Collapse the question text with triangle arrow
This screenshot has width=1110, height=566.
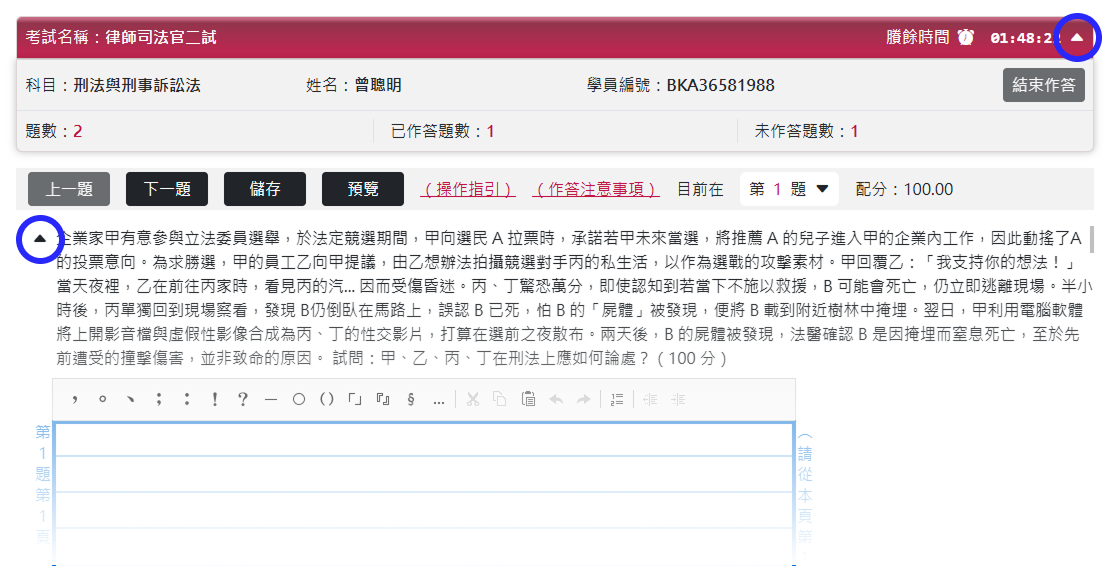tap(40, 239)
